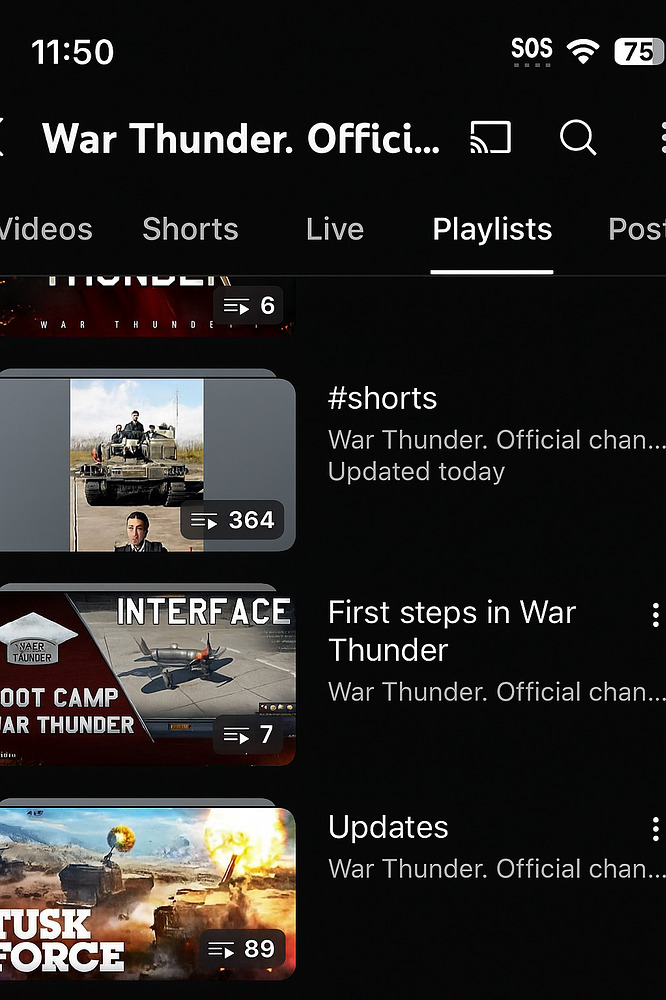Switch to the Shorts tab
666x1000 pixels.
point(190,229)
